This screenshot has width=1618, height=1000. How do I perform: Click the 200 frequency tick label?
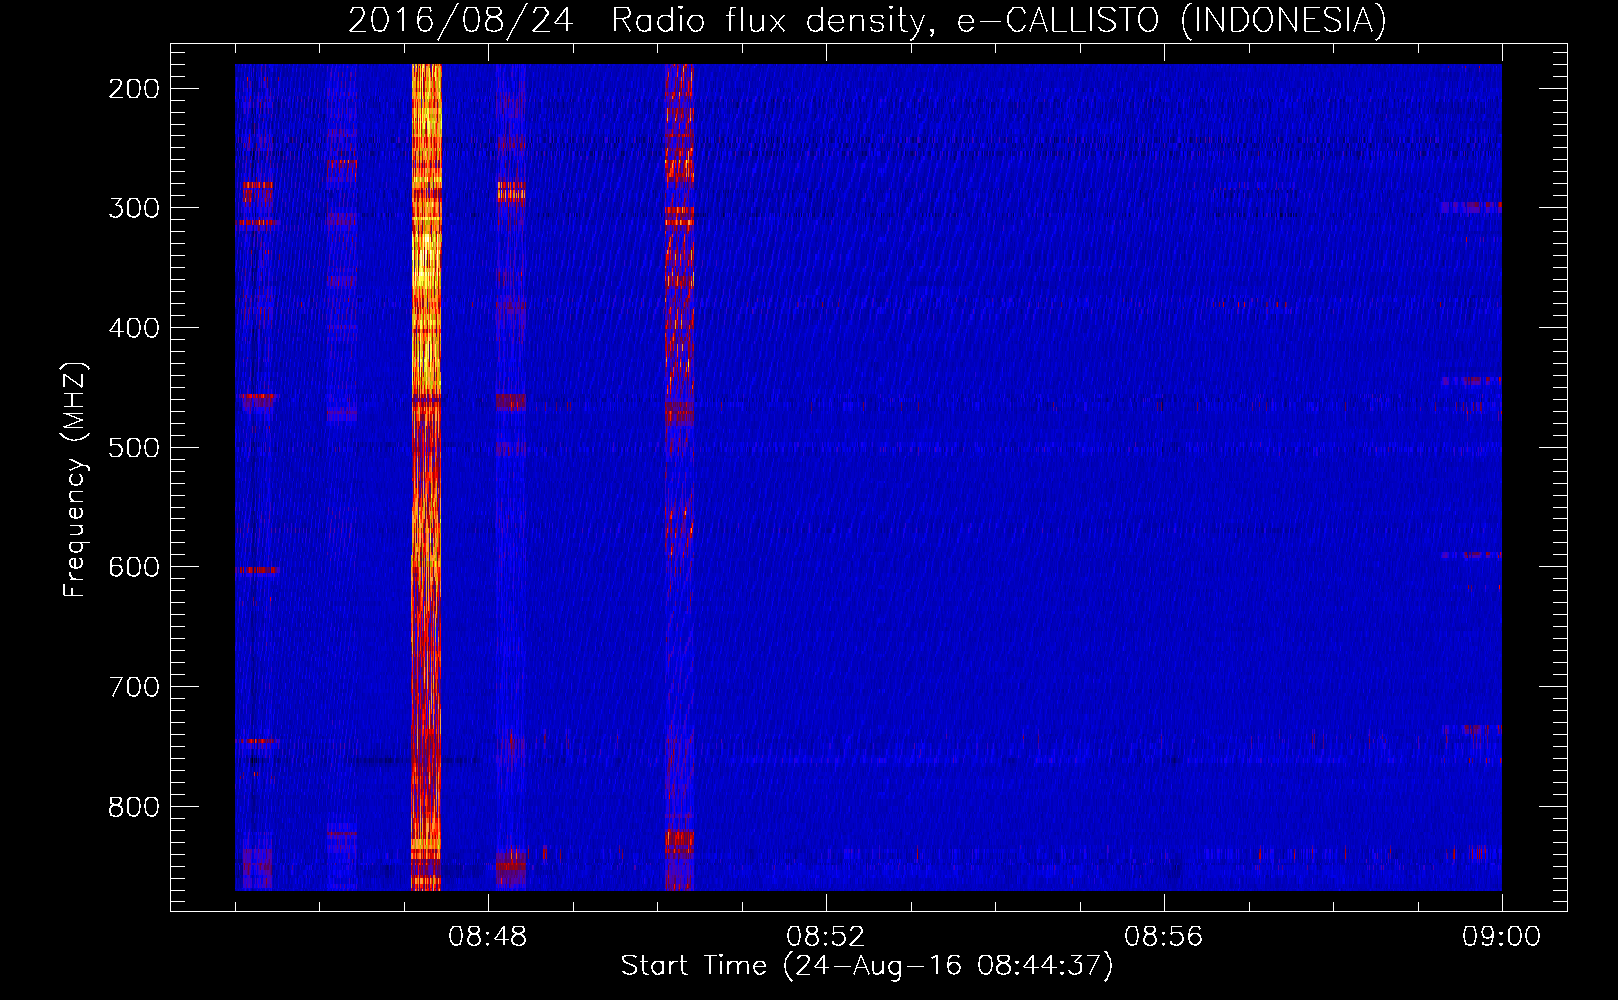(x=134, y=89)
